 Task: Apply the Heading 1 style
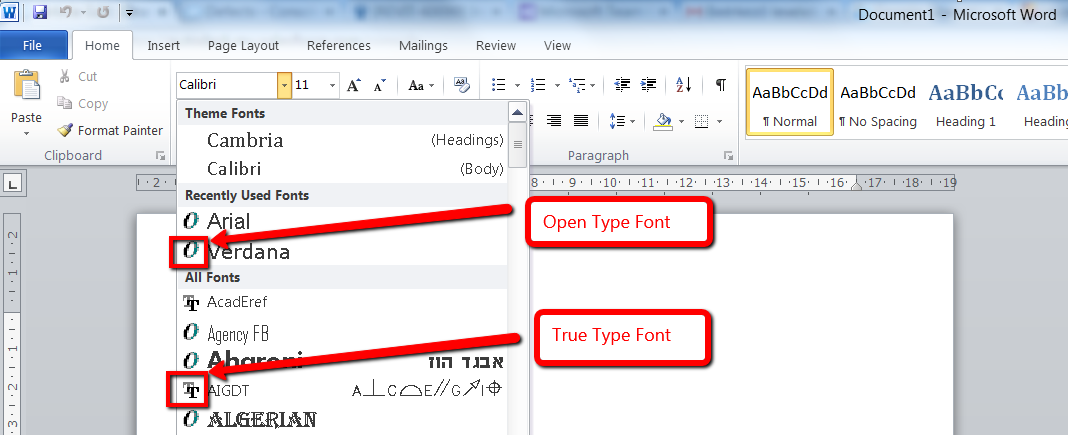point(966,102)
